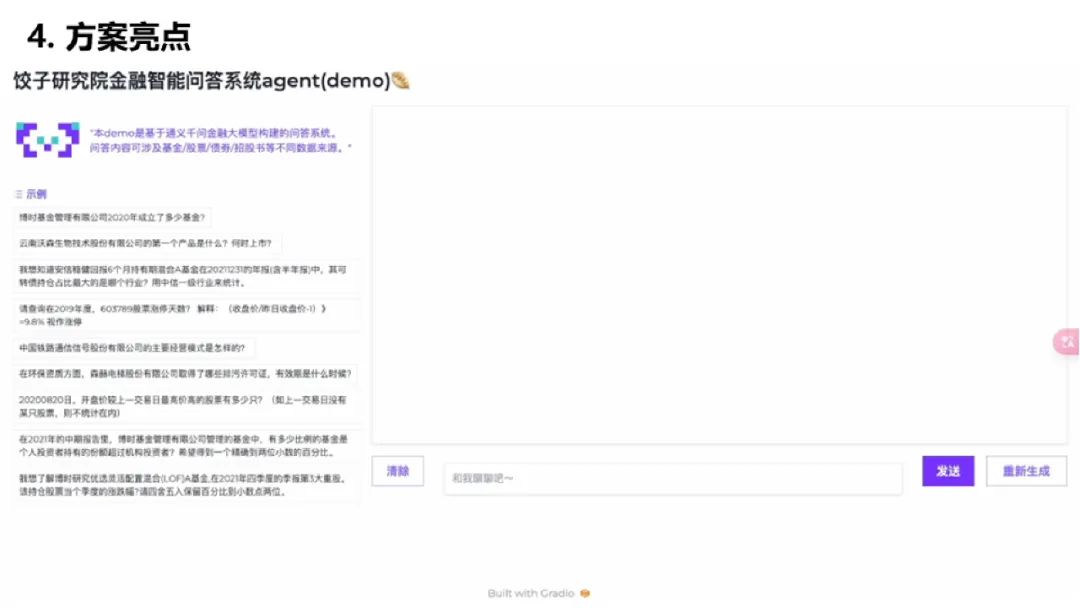Select example about 建信稳健回报 fund convertible bond industry
1080x608 pixels.
pyautogui.click(x=185, y=276)
